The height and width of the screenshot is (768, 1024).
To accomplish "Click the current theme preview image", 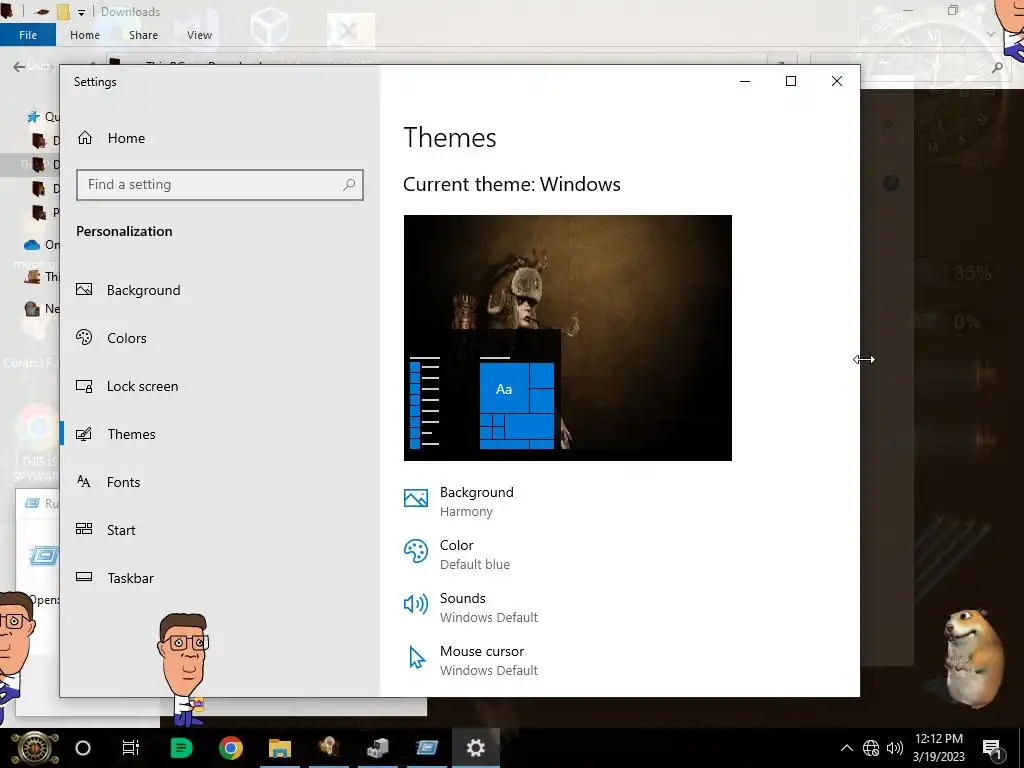I will pos(568,338).
